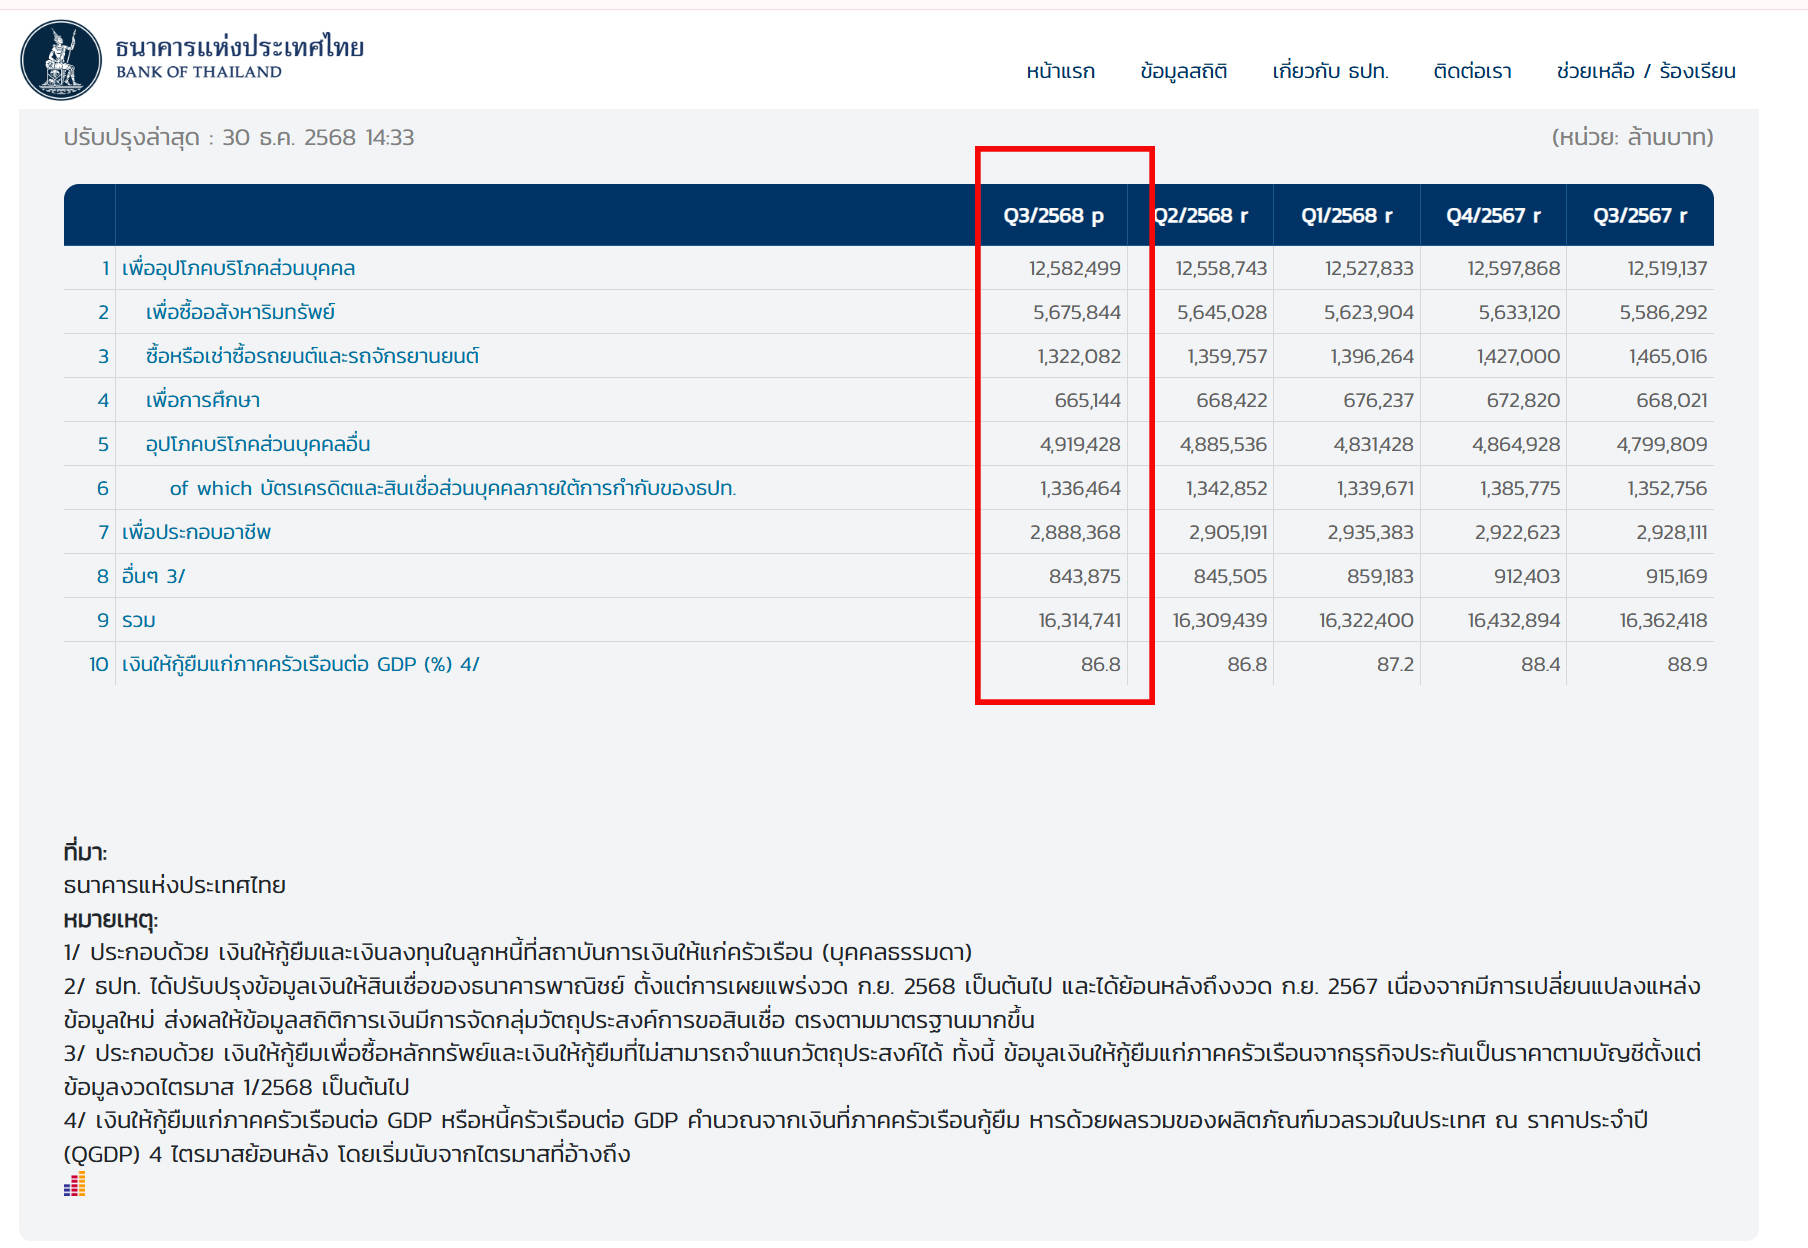Click the อุปโภคบริโภคส่วนบุคคลอื่น row label
Image resolution: width=1808 pixels, height=1248 pixels.
click(258, 444)
